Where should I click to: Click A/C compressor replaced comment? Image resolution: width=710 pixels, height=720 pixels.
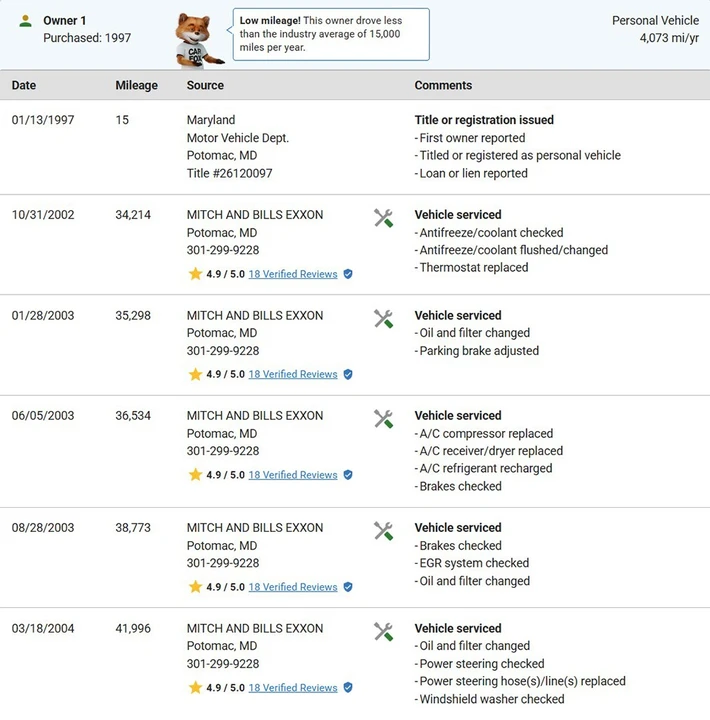pyautogui.click(x=486, y=433)
